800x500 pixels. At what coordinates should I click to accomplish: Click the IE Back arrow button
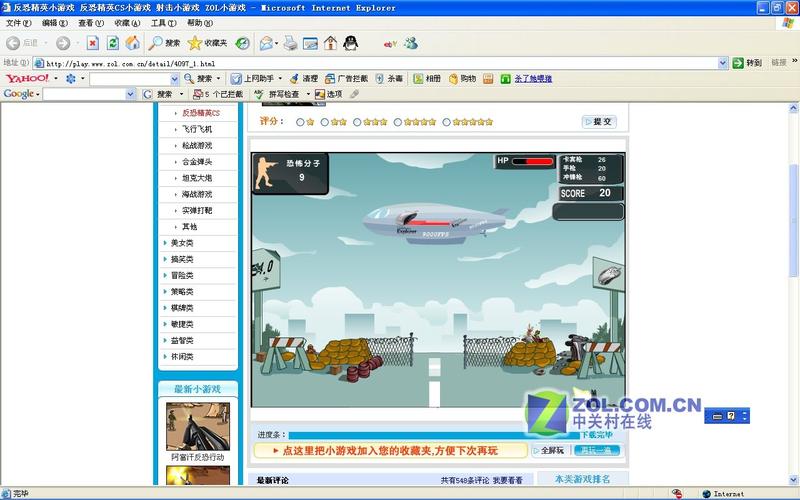pyautogui.click(x=13, y=43)
